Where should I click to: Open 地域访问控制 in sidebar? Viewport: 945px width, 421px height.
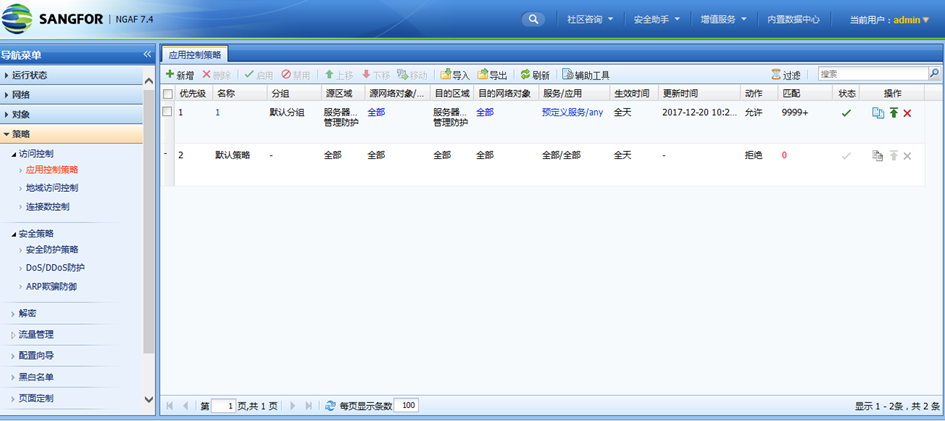[52, 188]
